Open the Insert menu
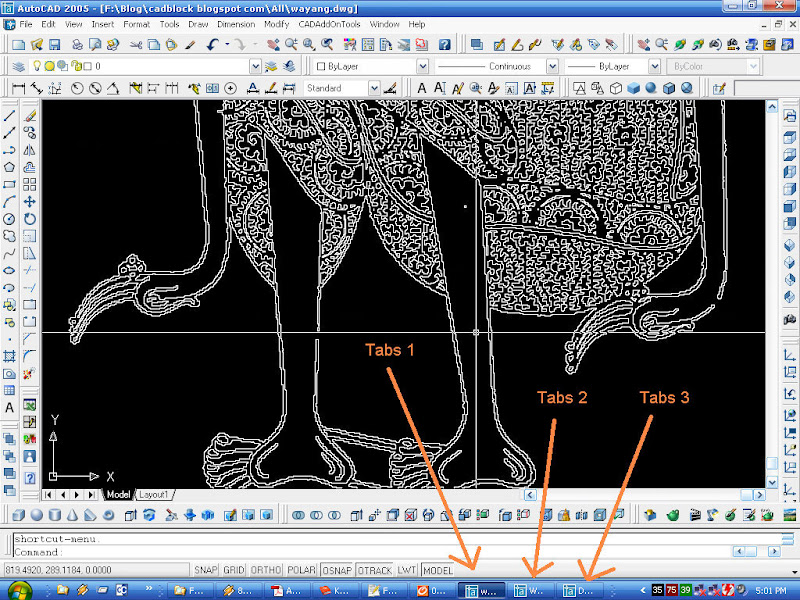 (103, 24)
